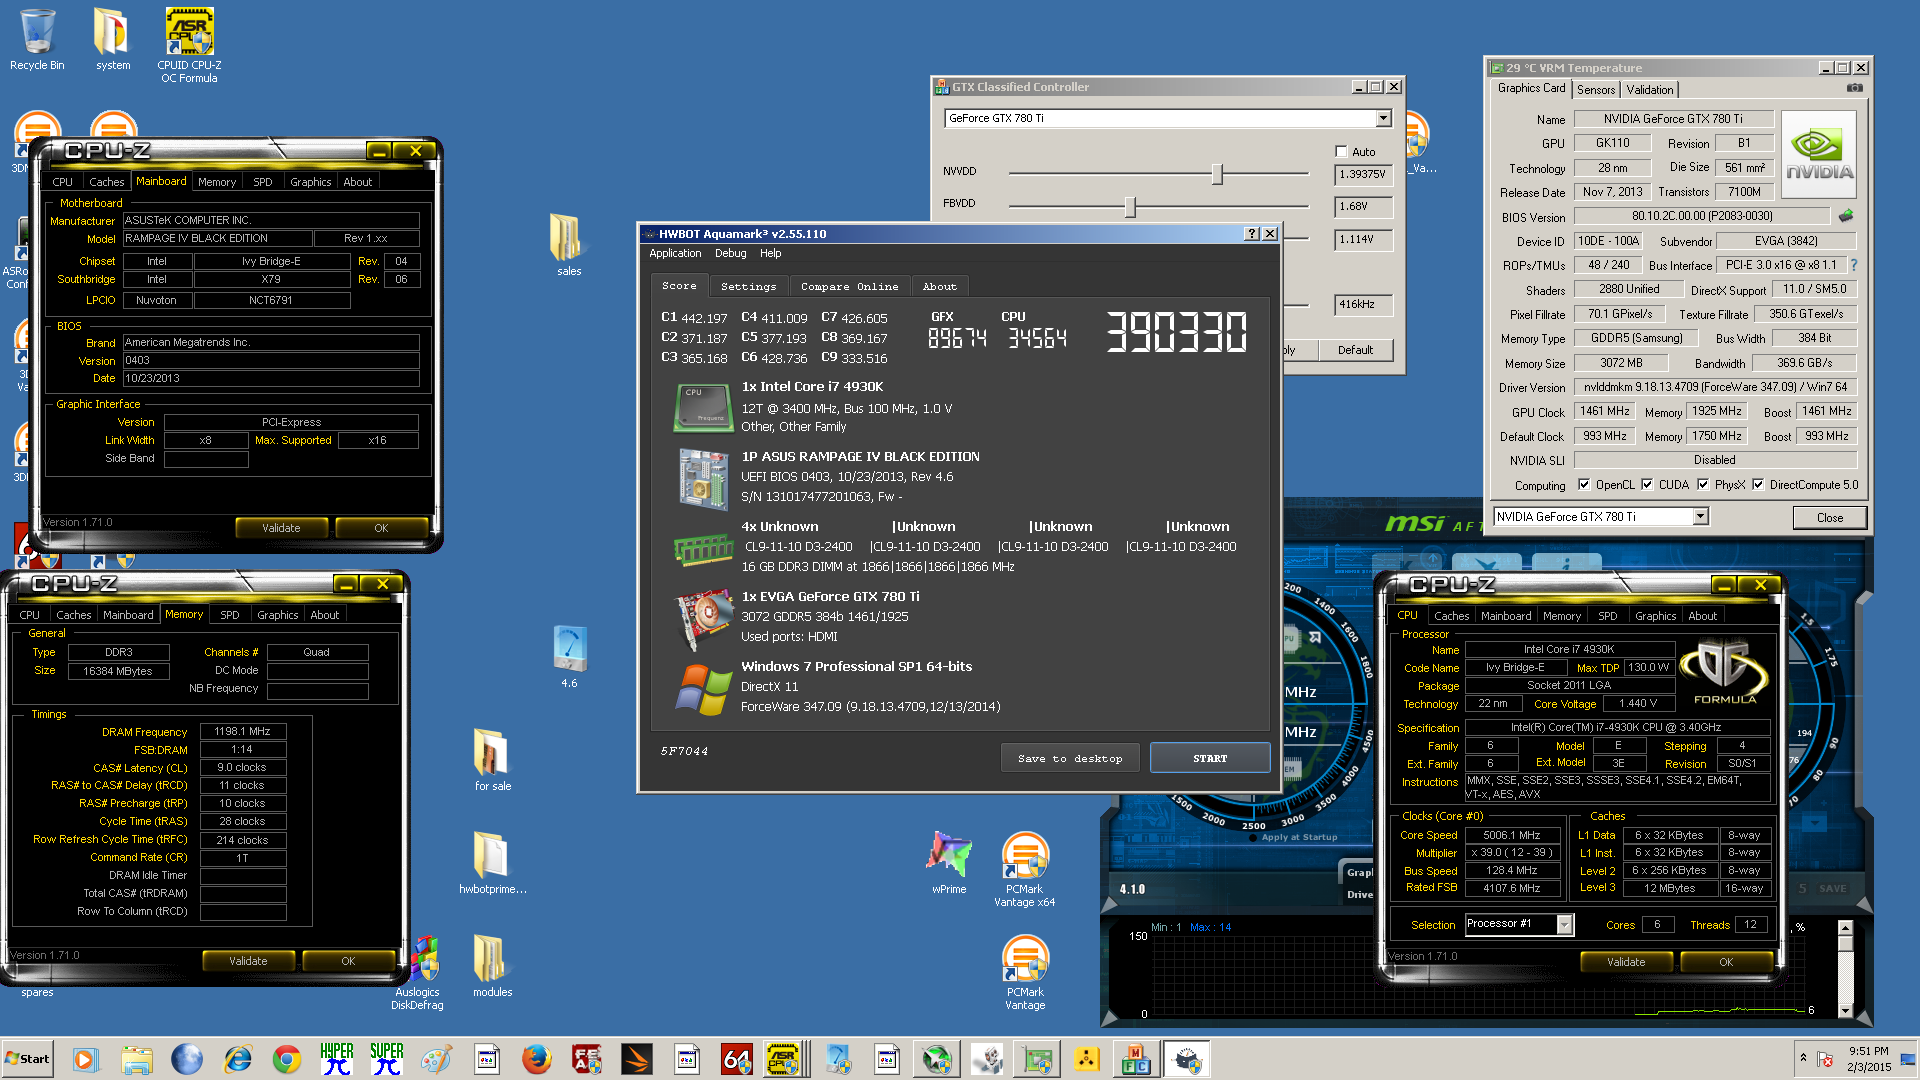This screenshot has height=1080, width=1920.
Task: Click the Bus Interface question mark in GPU-Z
Action: (1854, 265)
